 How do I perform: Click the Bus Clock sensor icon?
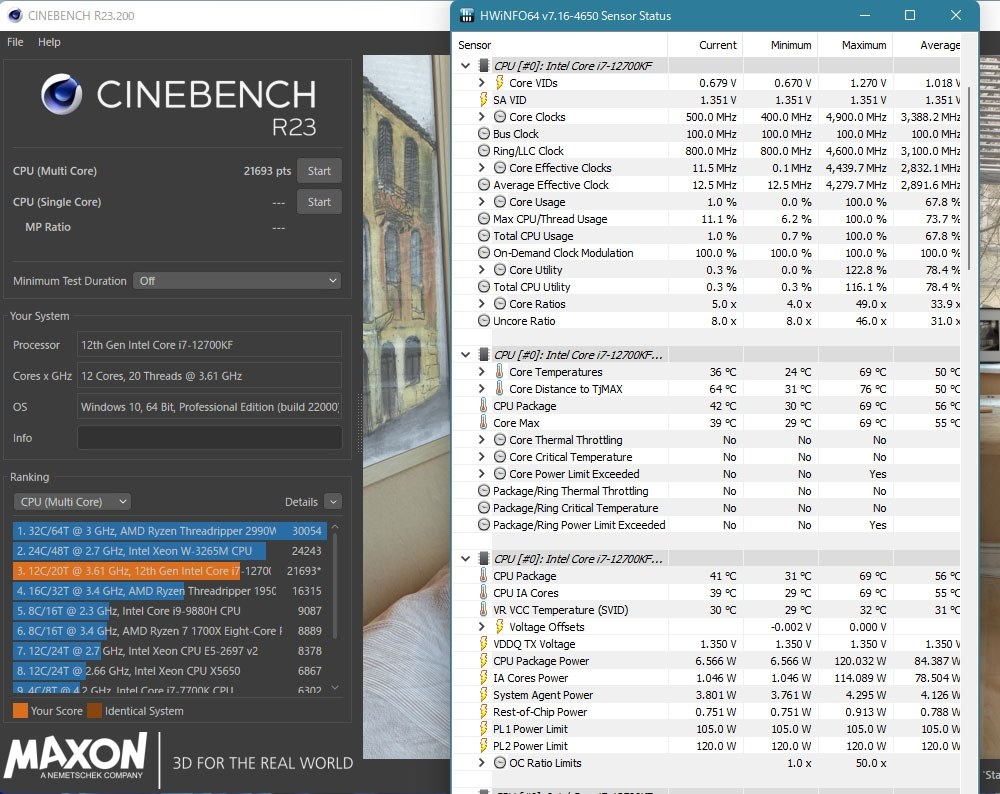coord(484,134)
